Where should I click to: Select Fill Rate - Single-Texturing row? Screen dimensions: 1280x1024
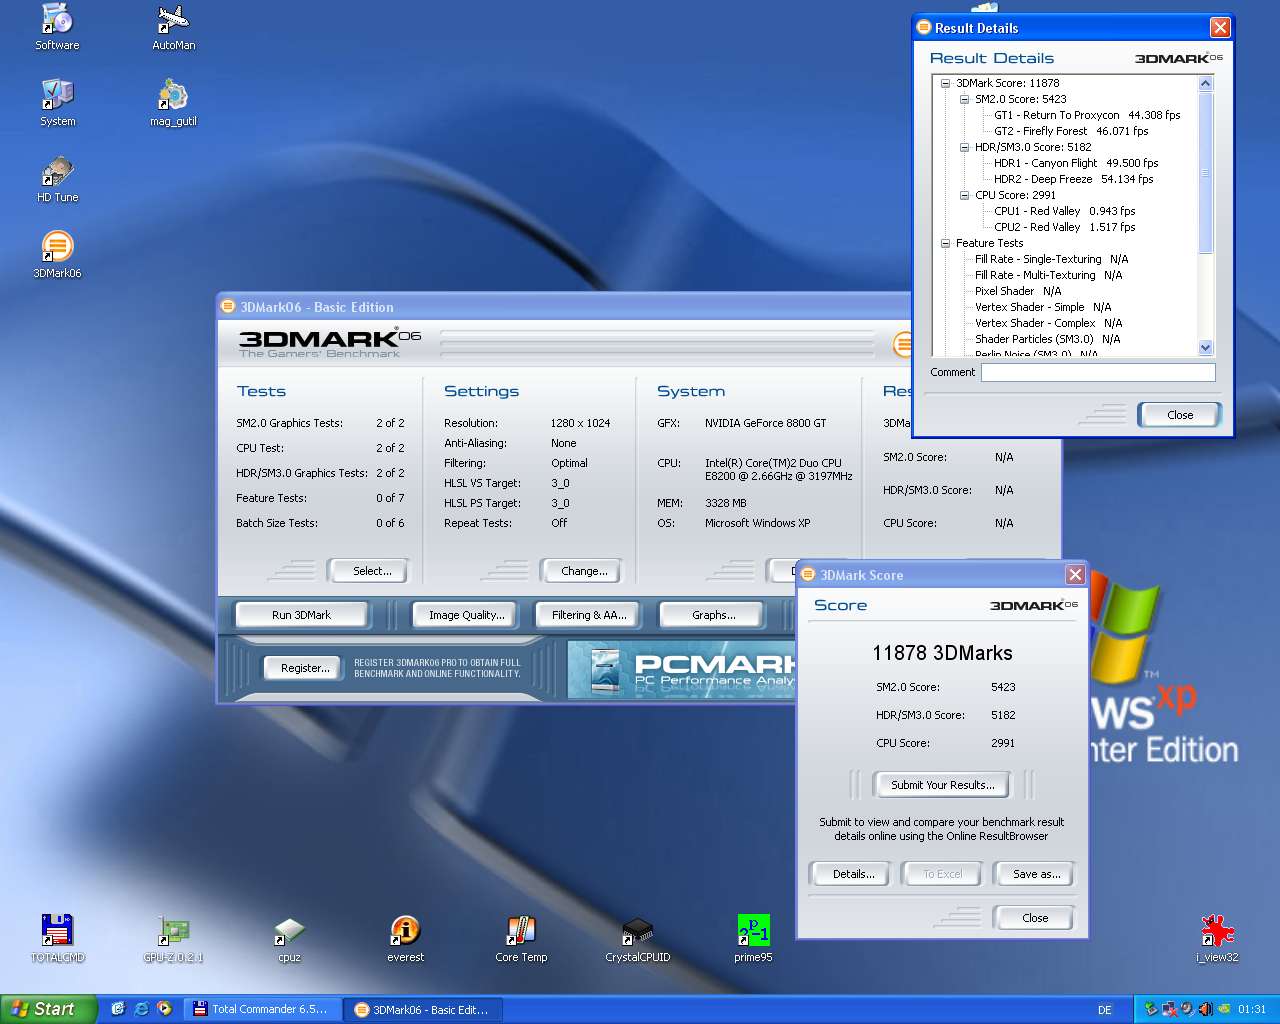click(1051, 259)
